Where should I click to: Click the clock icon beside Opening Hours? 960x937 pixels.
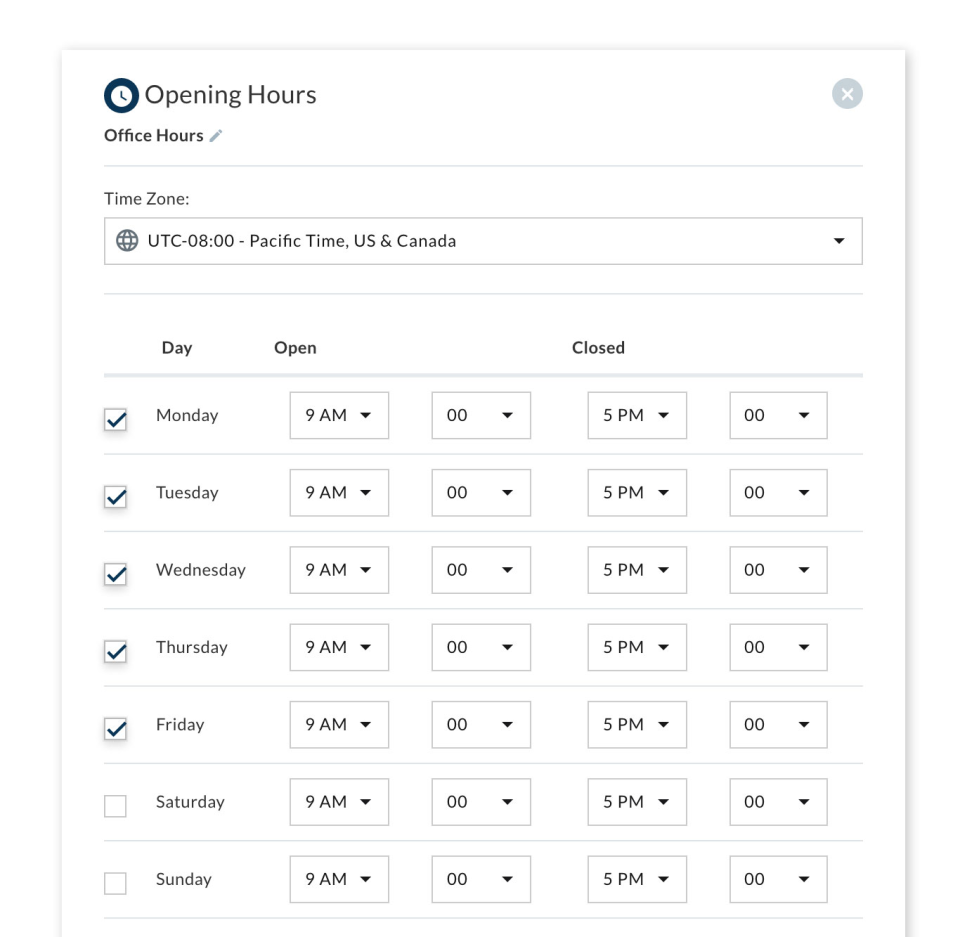click(x=121, y=95)
